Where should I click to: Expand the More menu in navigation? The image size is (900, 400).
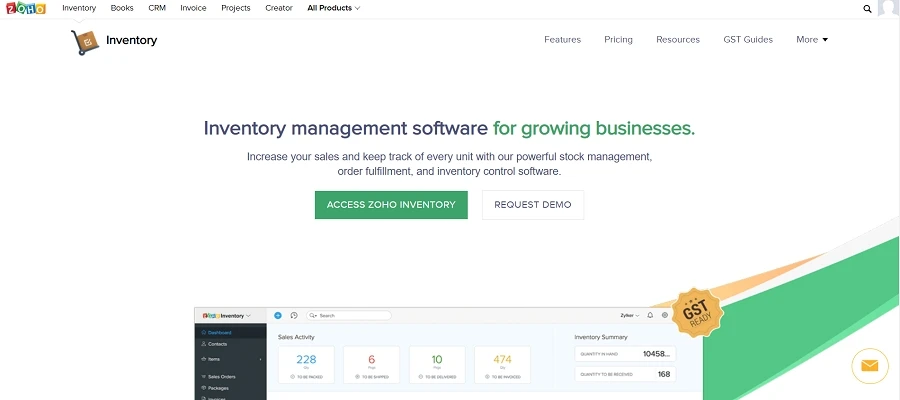812,40
